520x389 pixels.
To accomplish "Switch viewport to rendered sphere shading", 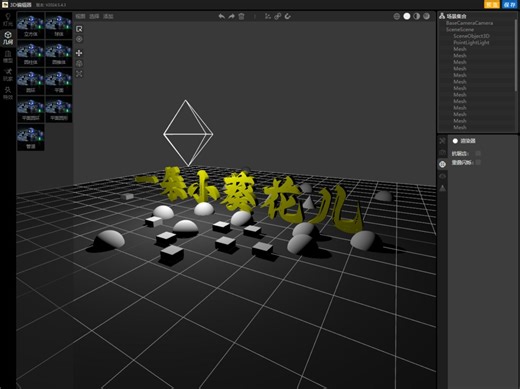I will (x=426, y=16).
